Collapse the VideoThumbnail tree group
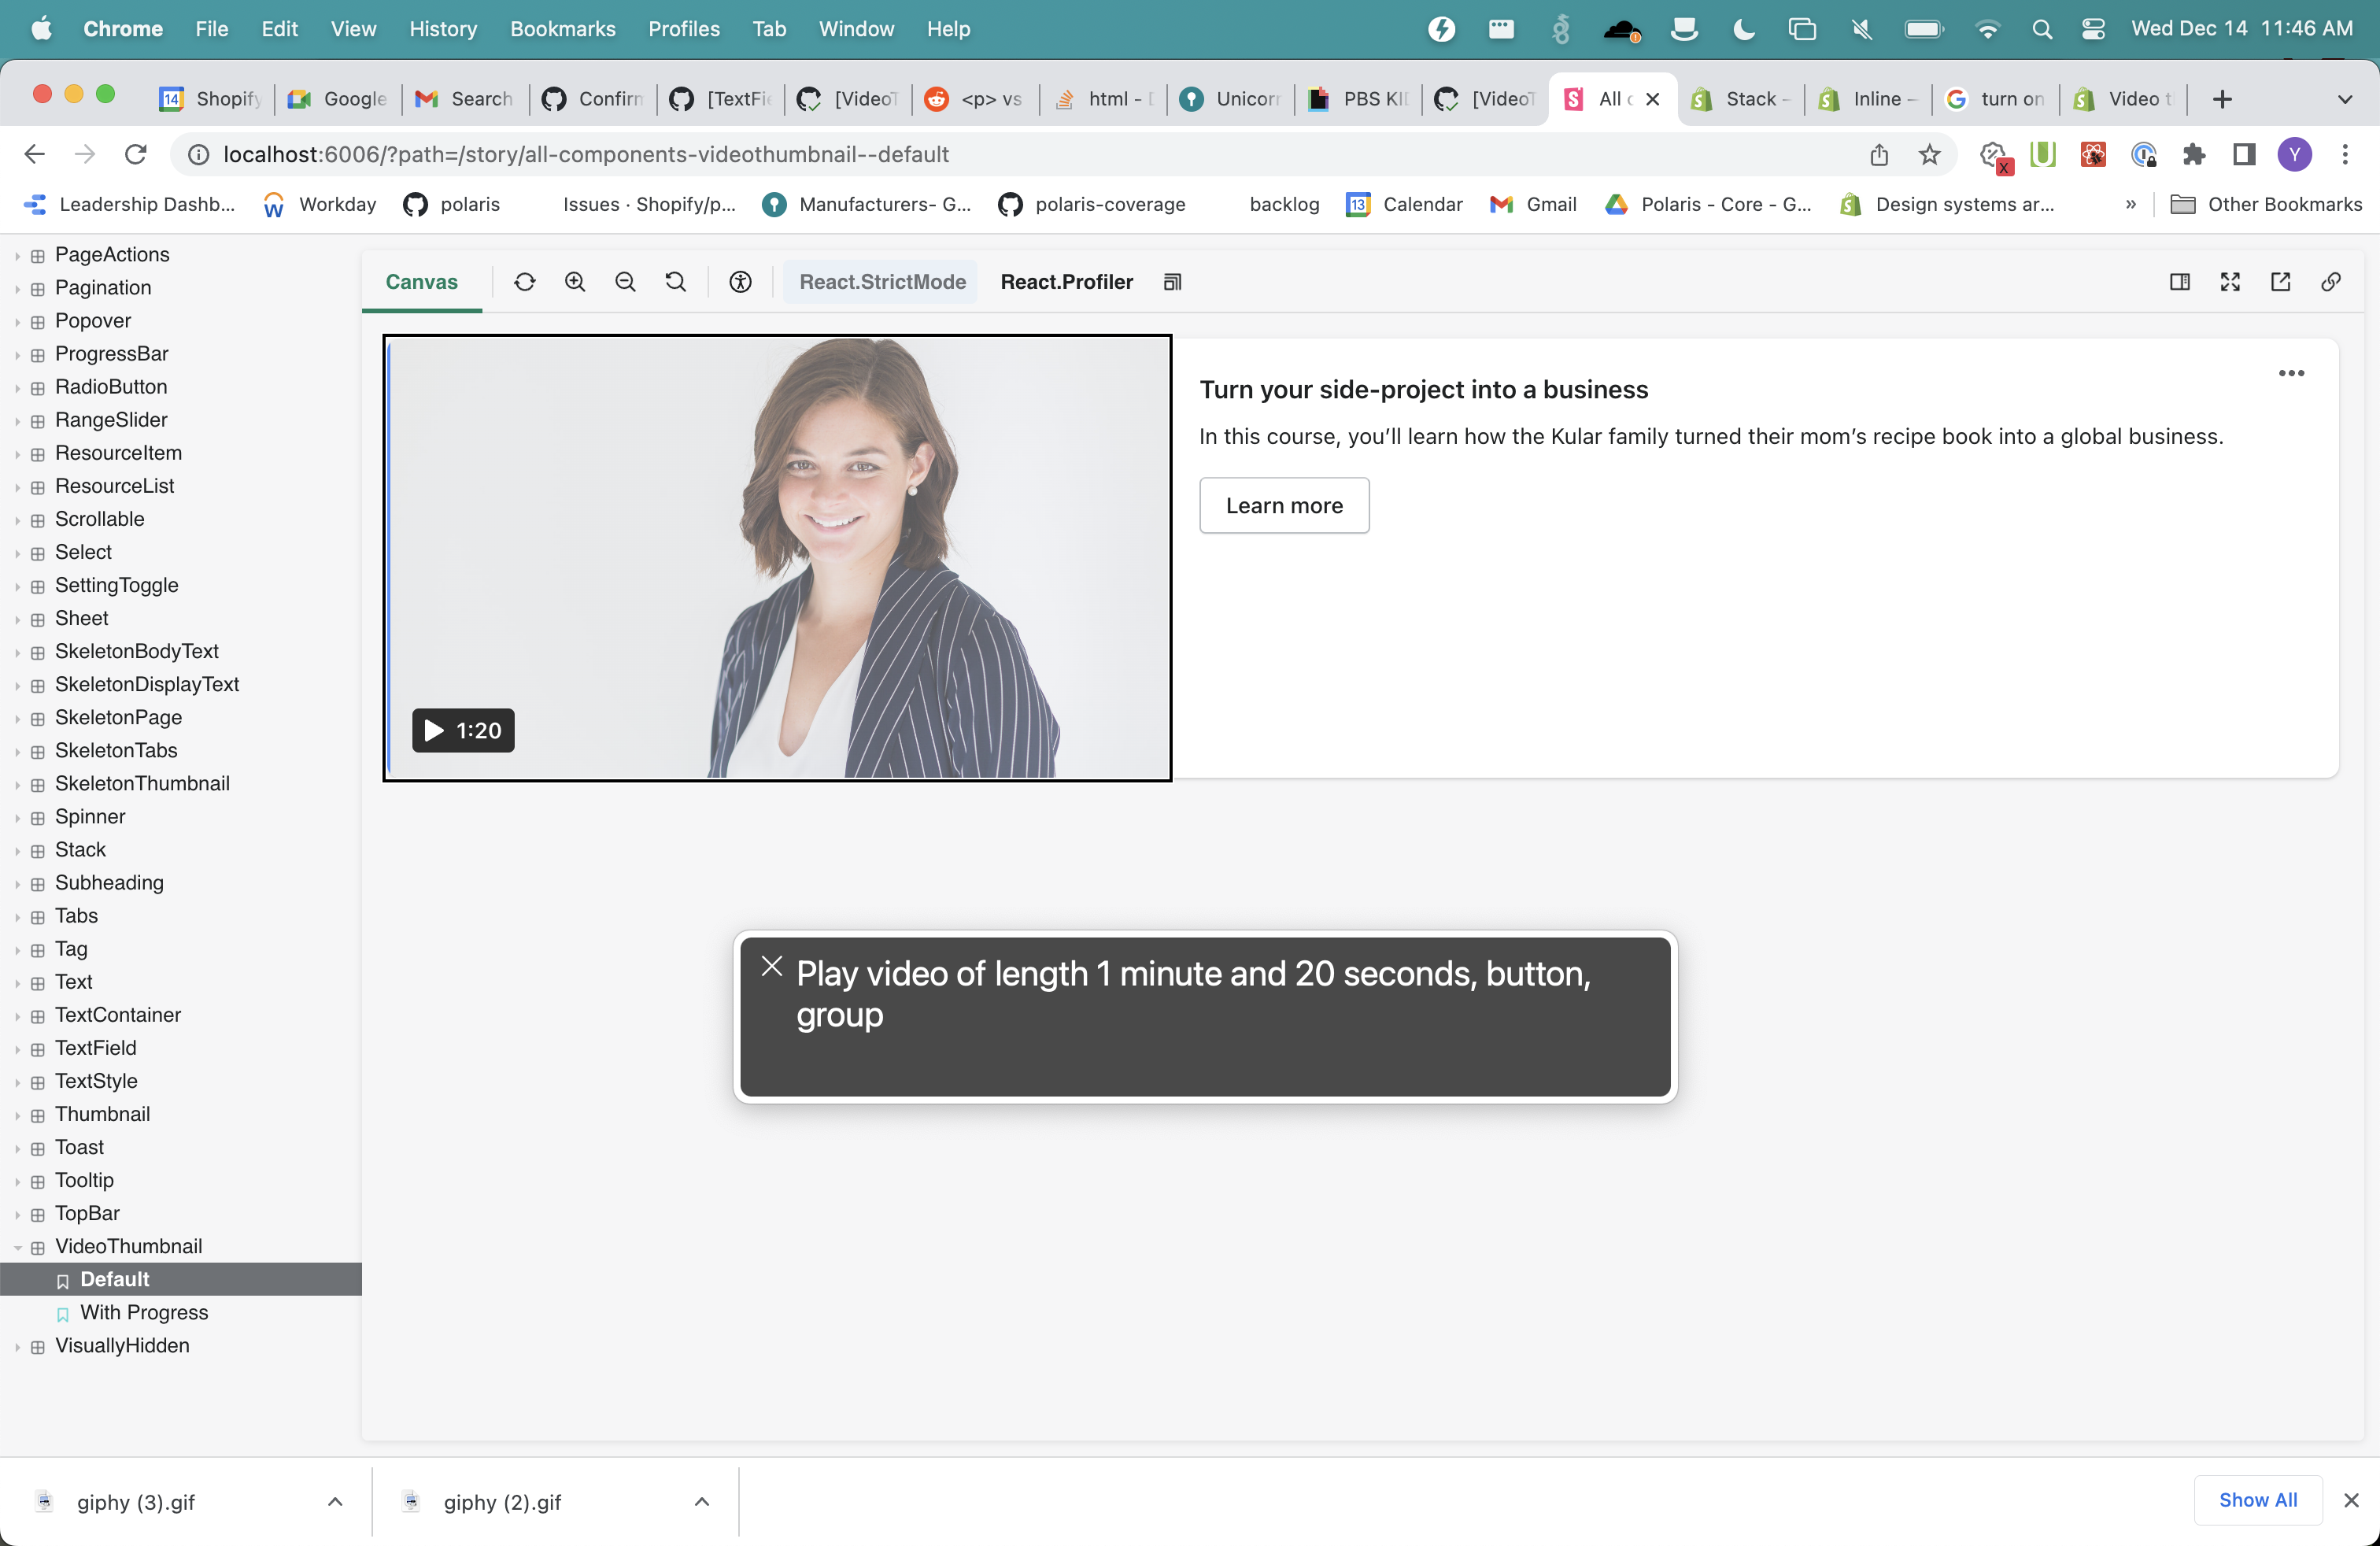This screenshot has height=1546, width=2380. coord(18,1247)
